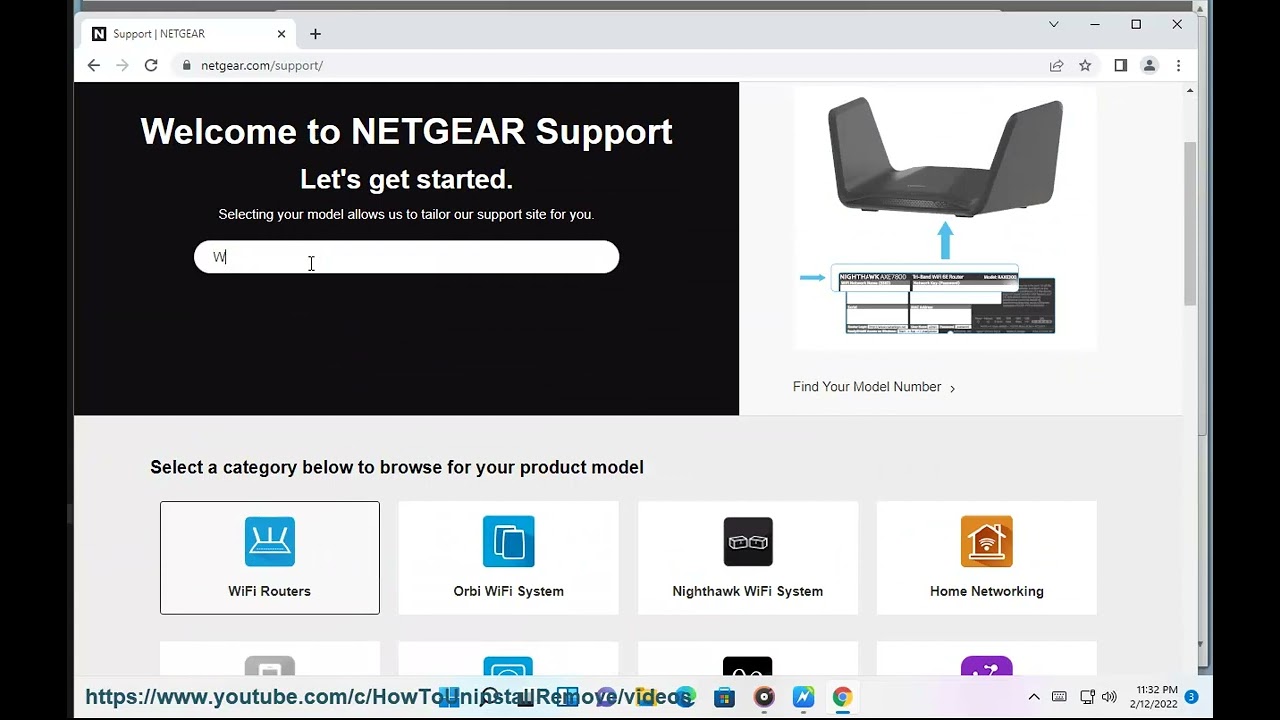
Task: Click the address bar URL
Action: coord(262,65)
